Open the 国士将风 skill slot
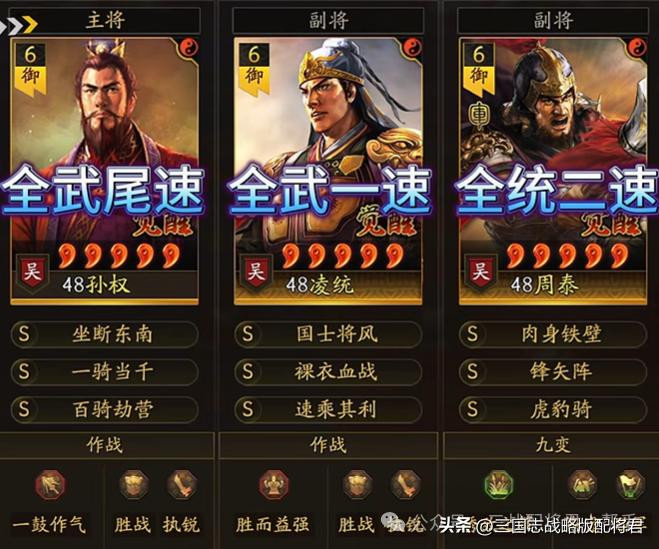The width and height of the screenshot is (659, 549). click(x=328, y=335)
